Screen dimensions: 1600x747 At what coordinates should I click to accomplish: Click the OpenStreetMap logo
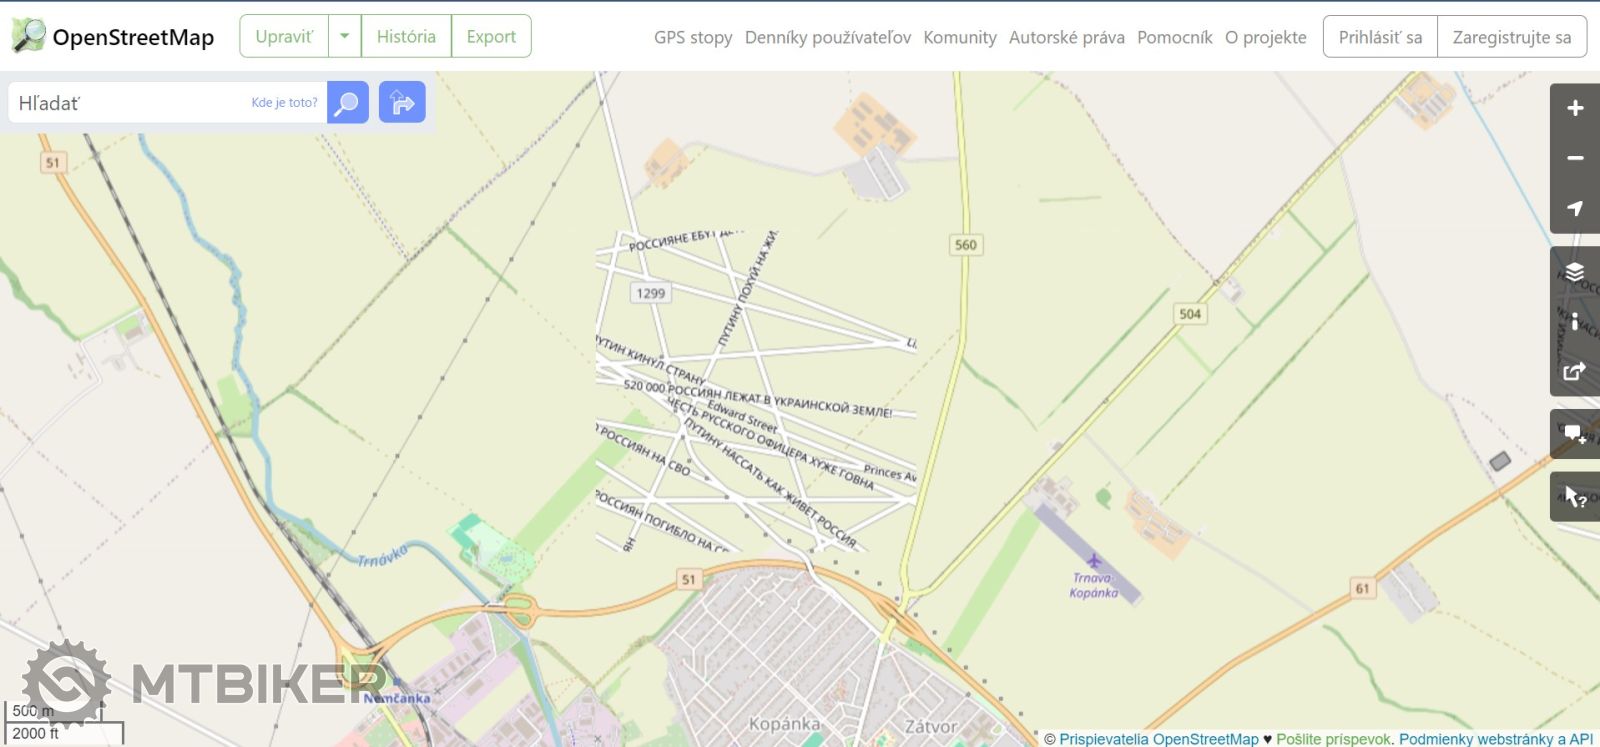(113, 37)
